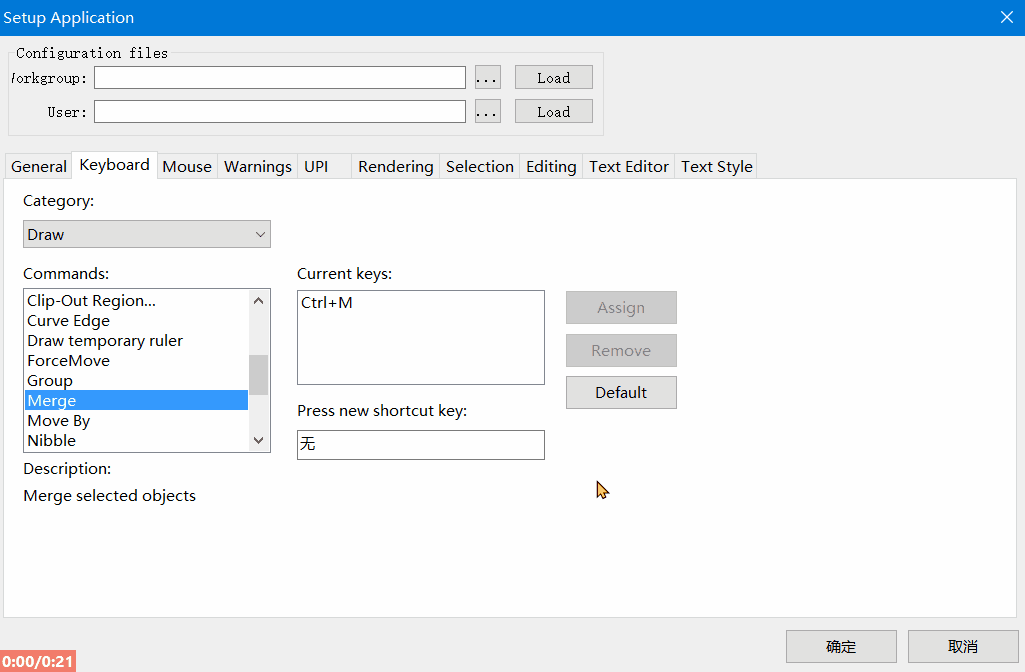Close the Setup Application dialog
The height and width of the screenshot is (672, 1025).
click(x=1007, y=17)
